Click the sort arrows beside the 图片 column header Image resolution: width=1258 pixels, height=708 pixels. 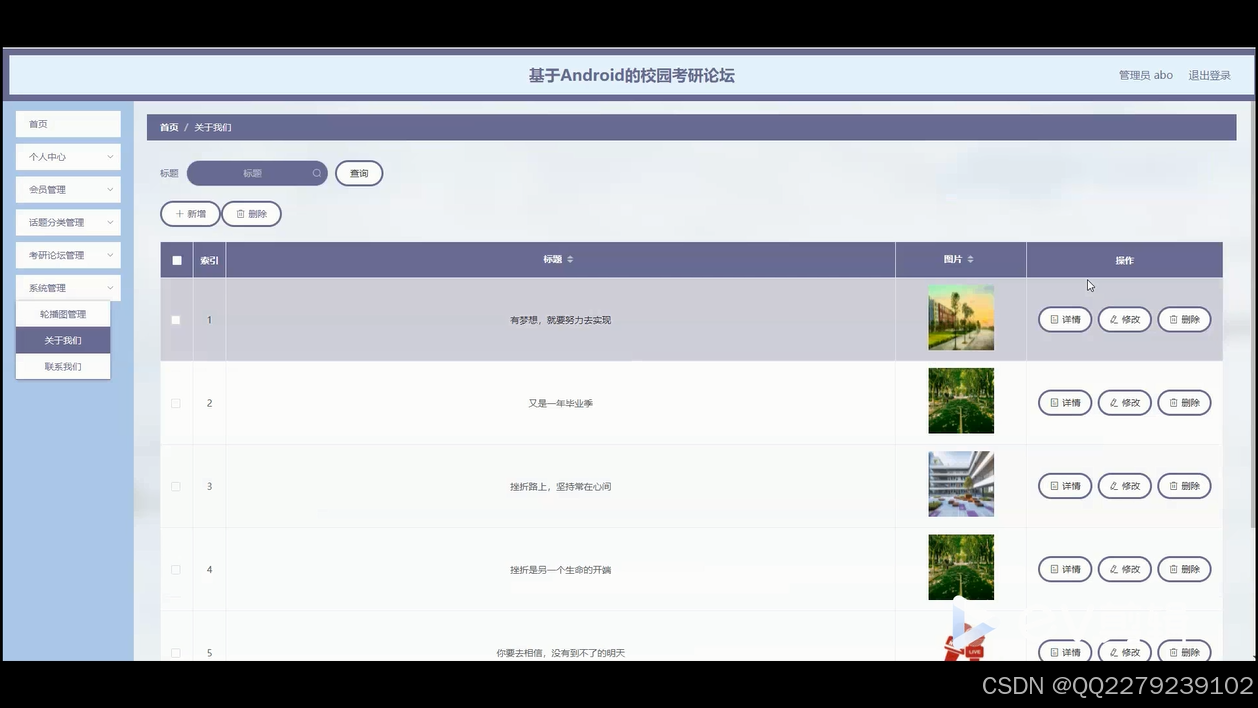tap(969, 258)
